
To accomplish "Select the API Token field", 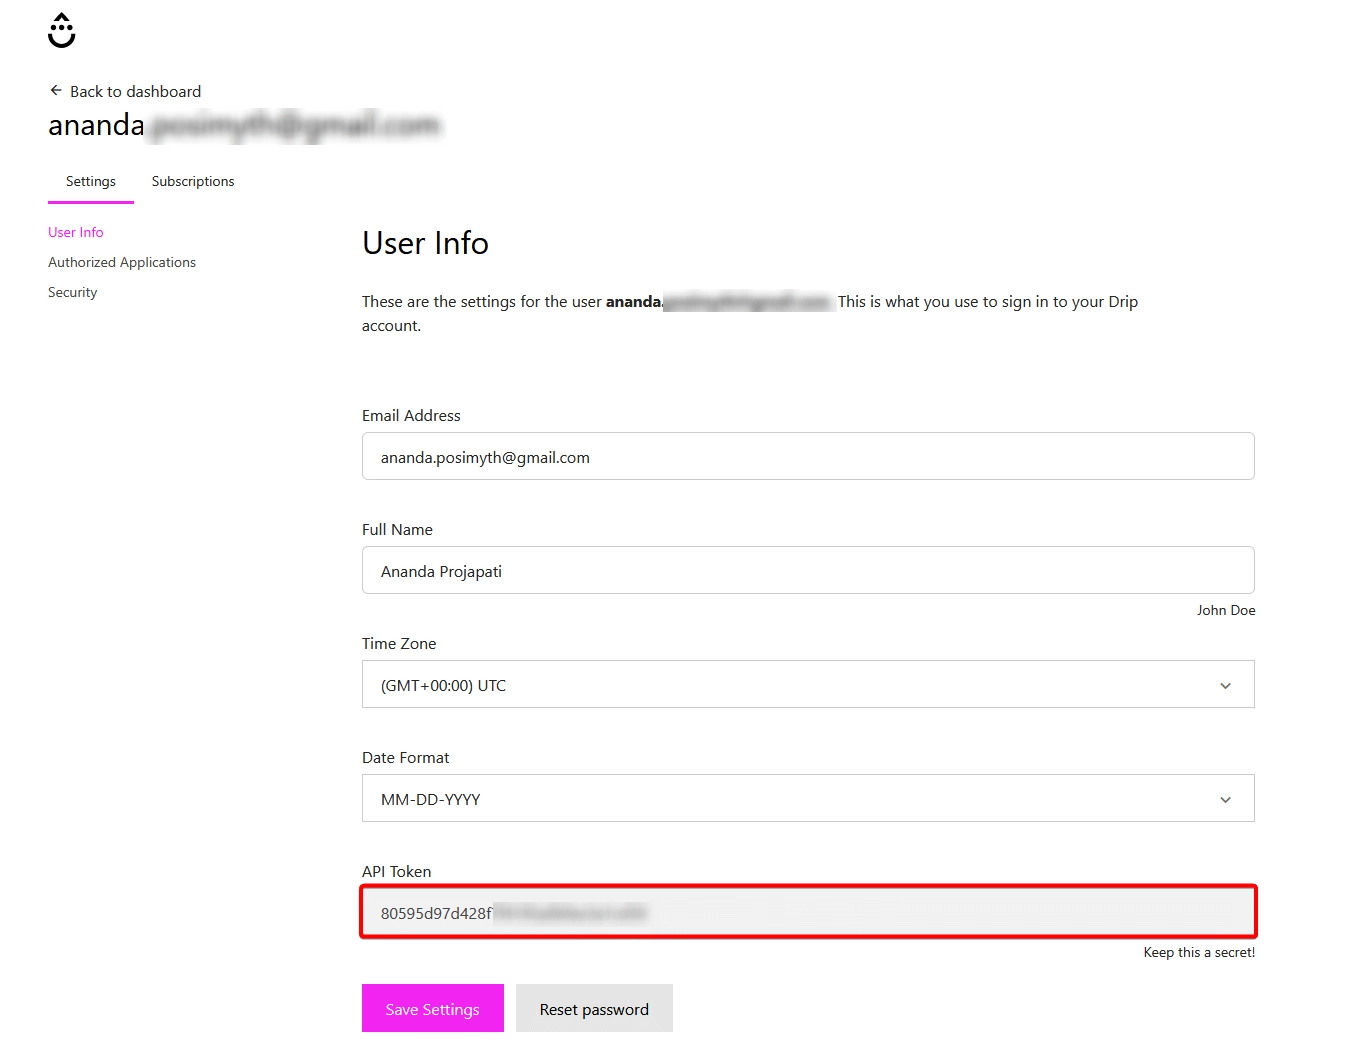I will [x=807, y=912].
